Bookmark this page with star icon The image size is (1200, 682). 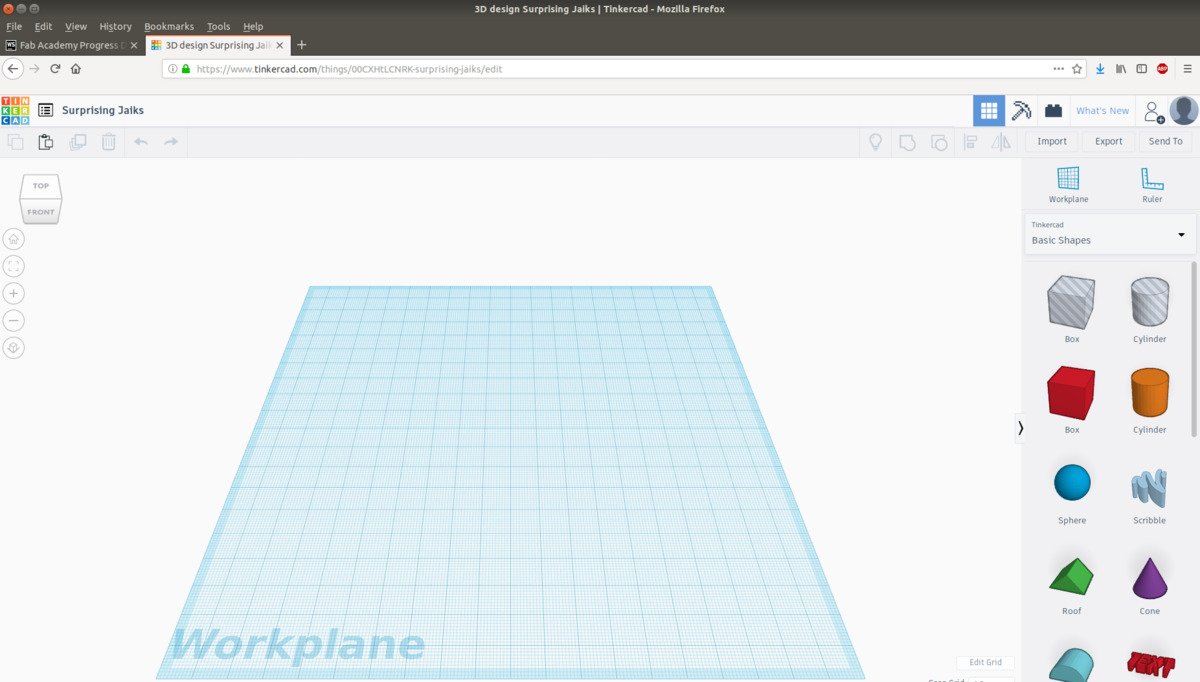pos(1077,69)
